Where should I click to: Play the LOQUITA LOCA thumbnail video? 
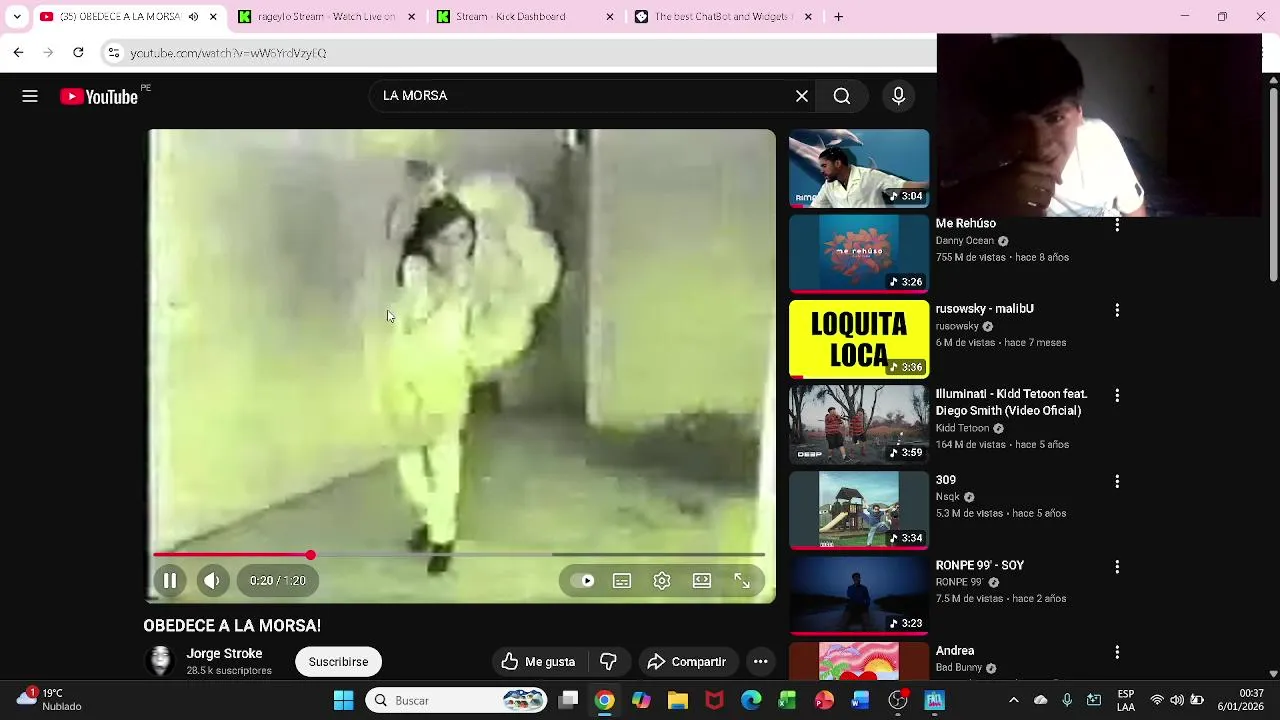(859, 339)
